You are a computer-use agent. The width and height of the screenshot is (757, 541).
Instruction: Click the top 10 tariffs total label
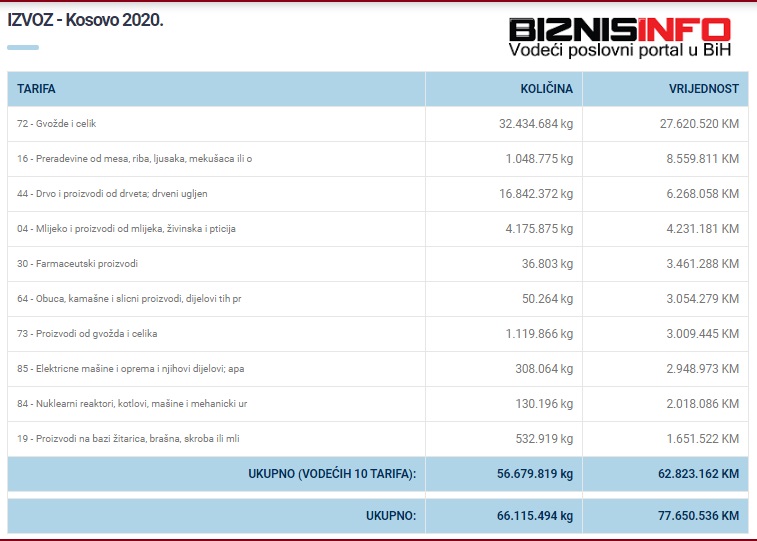331,474
